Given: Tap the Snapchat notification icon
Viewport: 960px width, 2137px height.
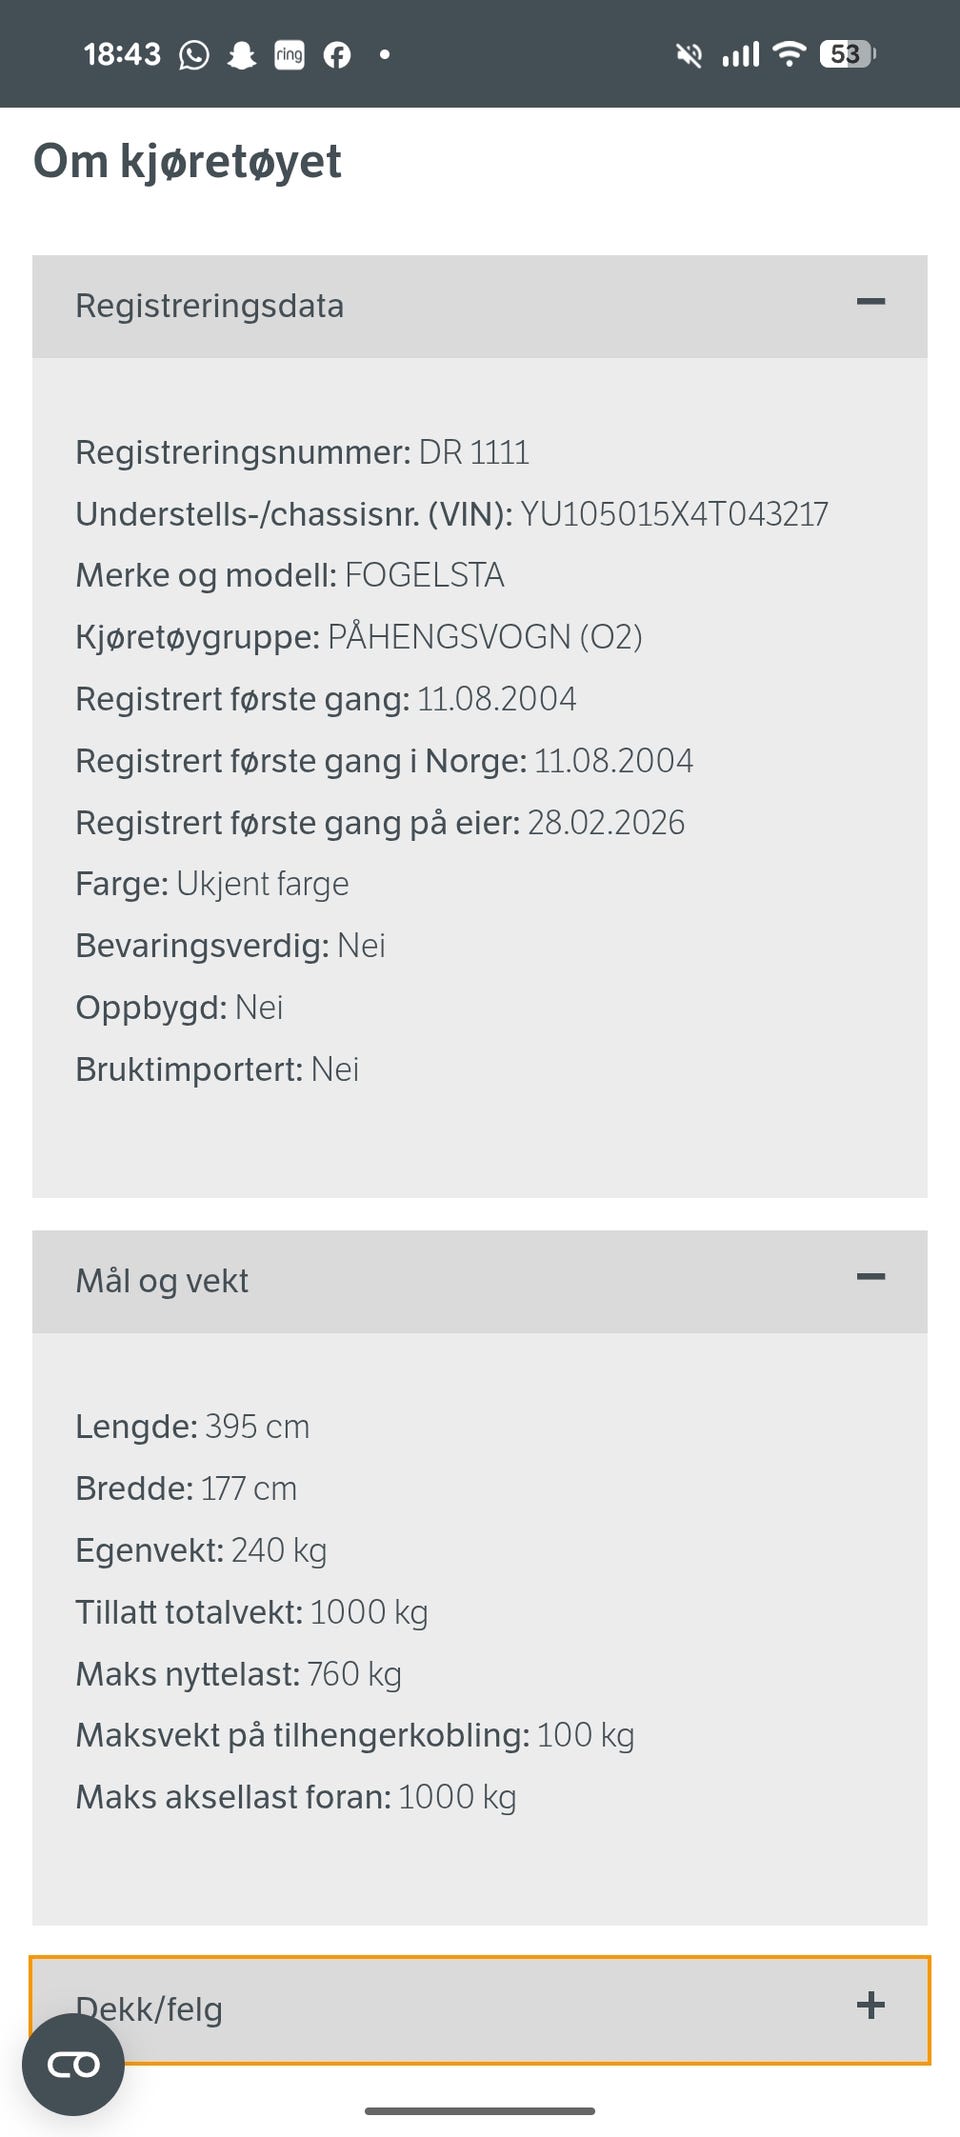Looking at the screenshot, I should 241,55.
